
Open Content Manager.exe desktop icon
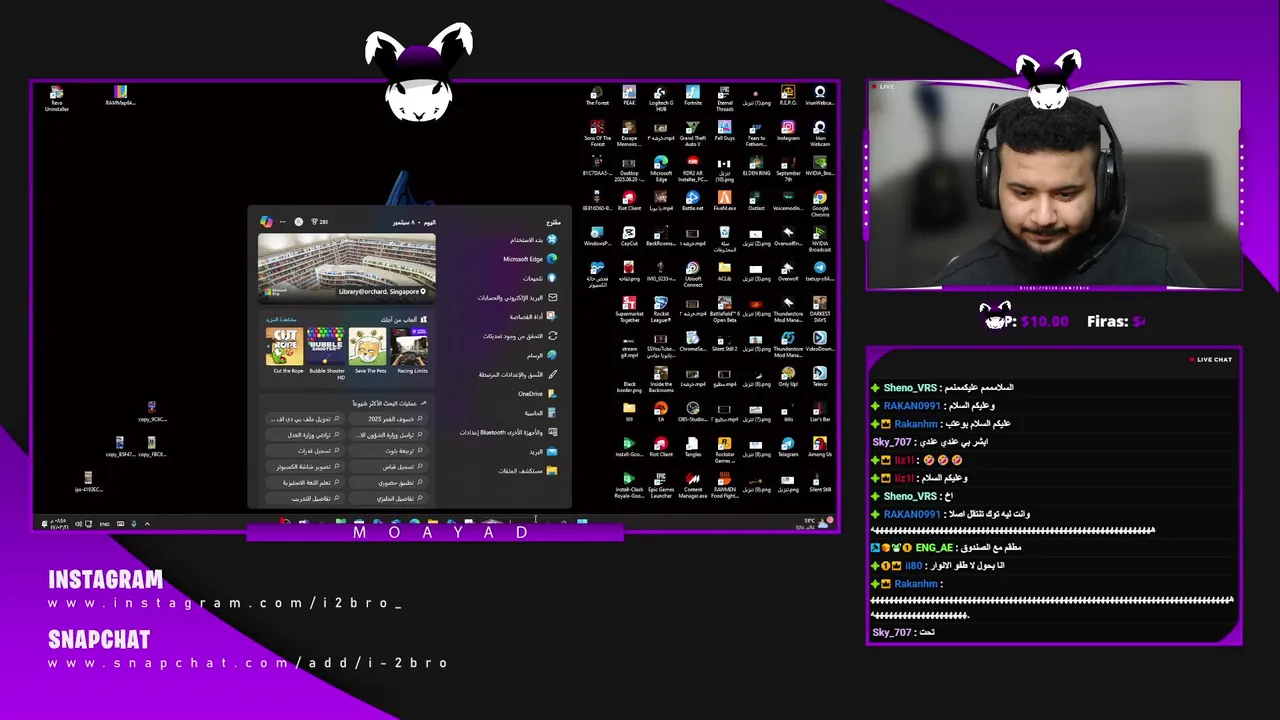(x=692, y=485)
